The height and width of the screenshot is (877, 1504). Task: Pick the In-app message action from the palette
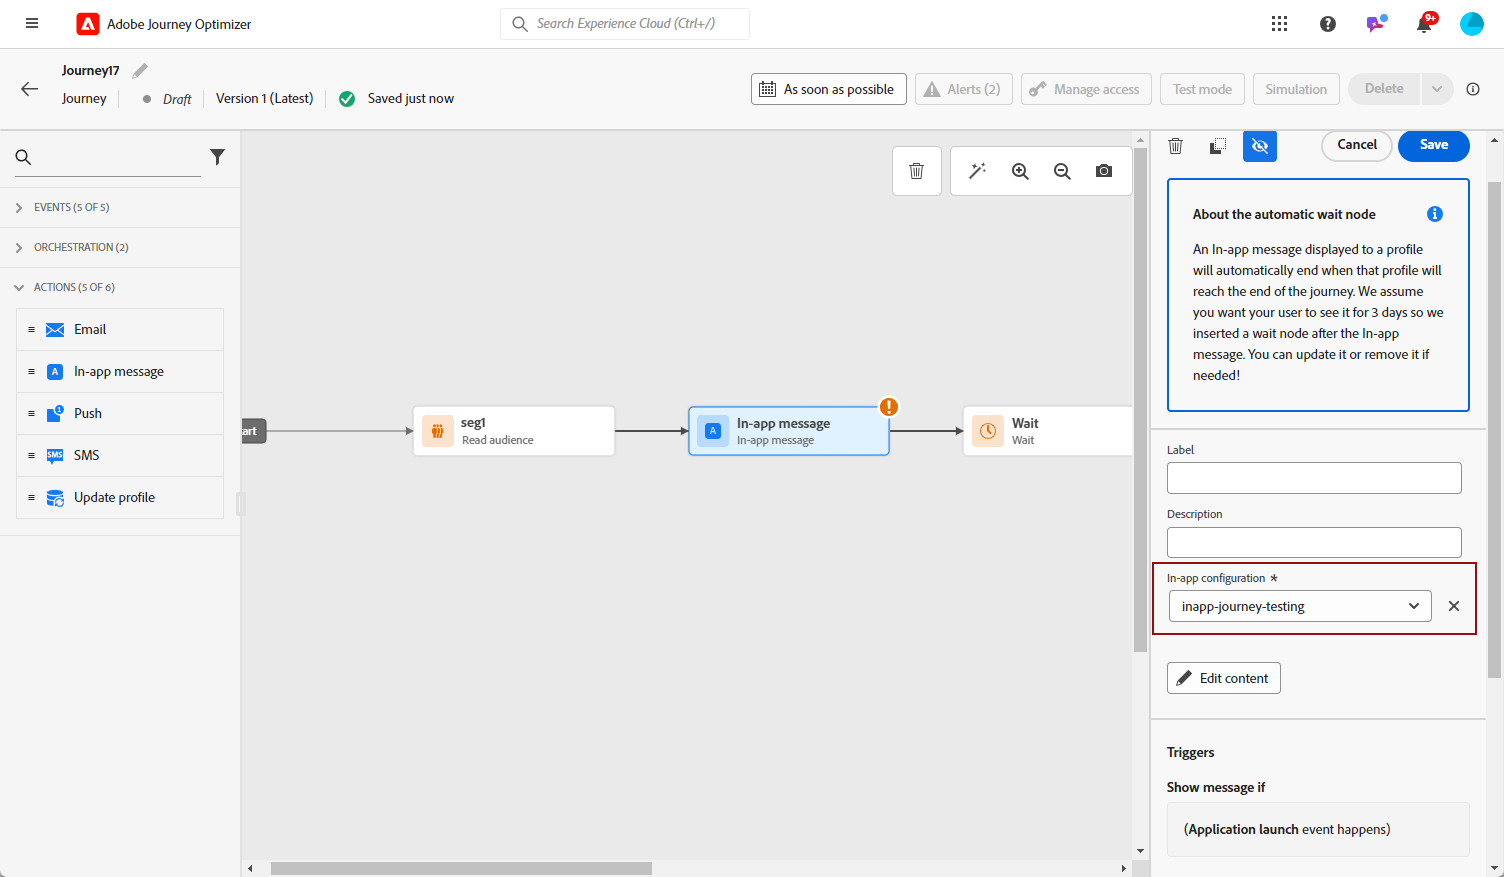(120, 372)
